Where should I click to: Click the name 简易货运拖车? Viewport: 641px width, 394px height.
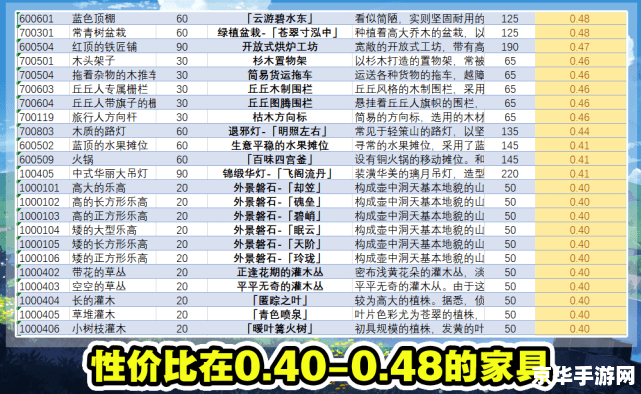[280, 75]
